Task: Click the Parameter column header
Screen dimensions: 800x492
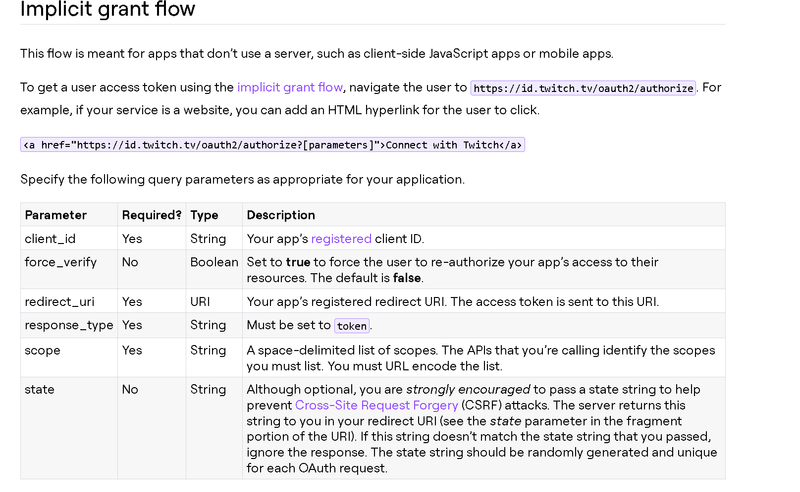Action: [56, 215]
